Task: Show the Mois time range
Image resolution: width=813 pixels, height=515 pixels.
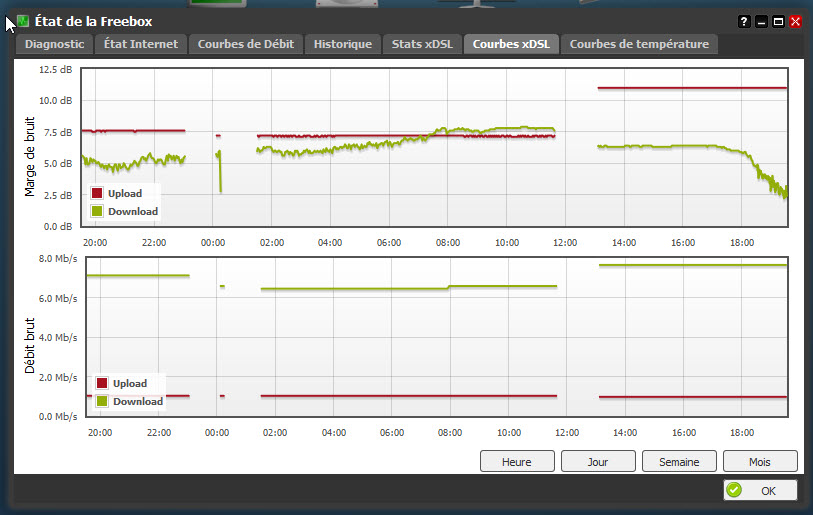Action: (760, 462)
